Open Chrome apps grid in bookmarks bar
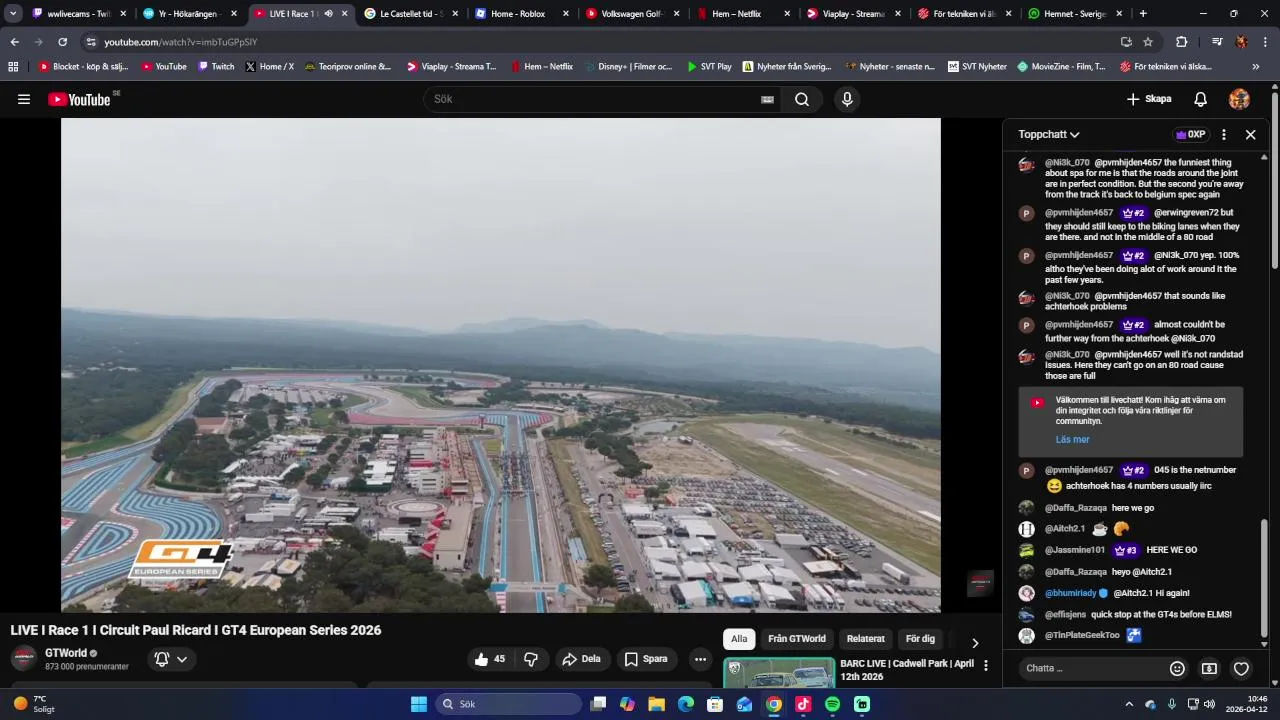 (13, 67)
